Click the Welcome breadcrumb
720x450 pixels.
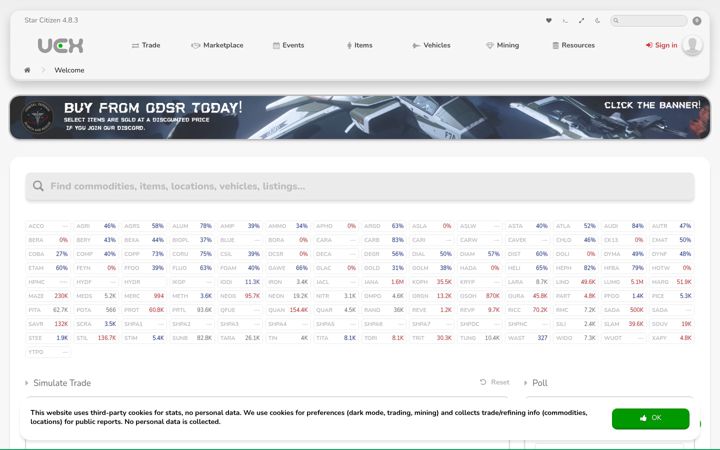tap(69, 70)
